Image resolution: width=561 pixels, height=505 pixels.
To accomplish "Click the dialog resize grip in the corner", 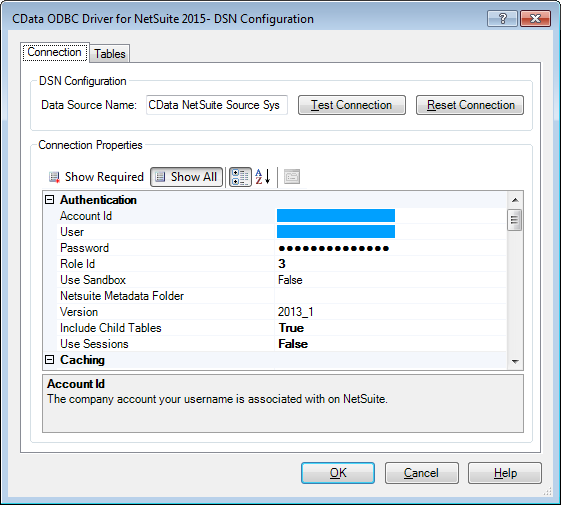I will pyautogui.click(x=548, y=492).
